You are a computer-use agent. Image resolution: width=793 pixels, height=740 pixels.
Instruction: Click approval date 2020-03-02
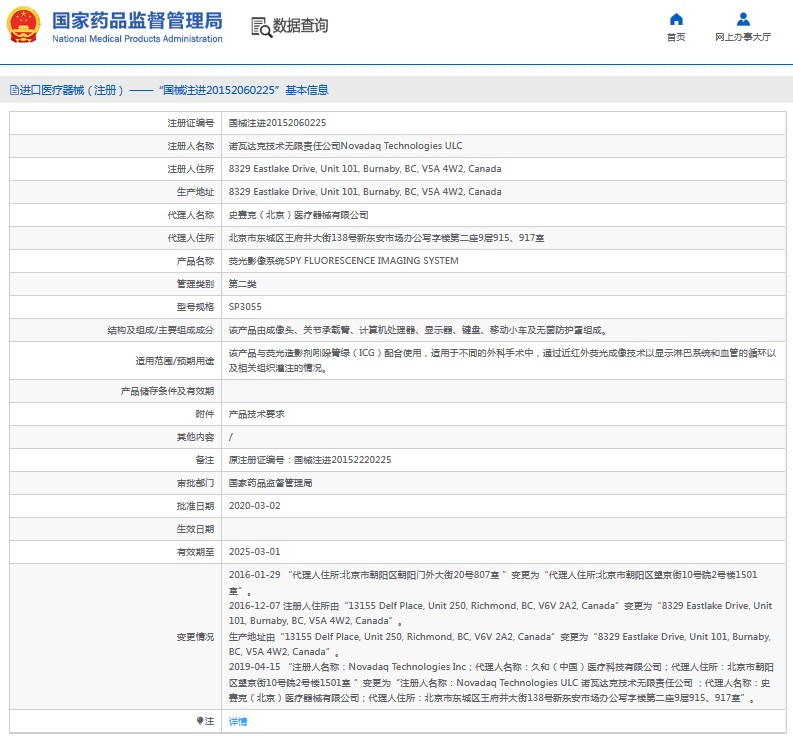pos(254,506)
